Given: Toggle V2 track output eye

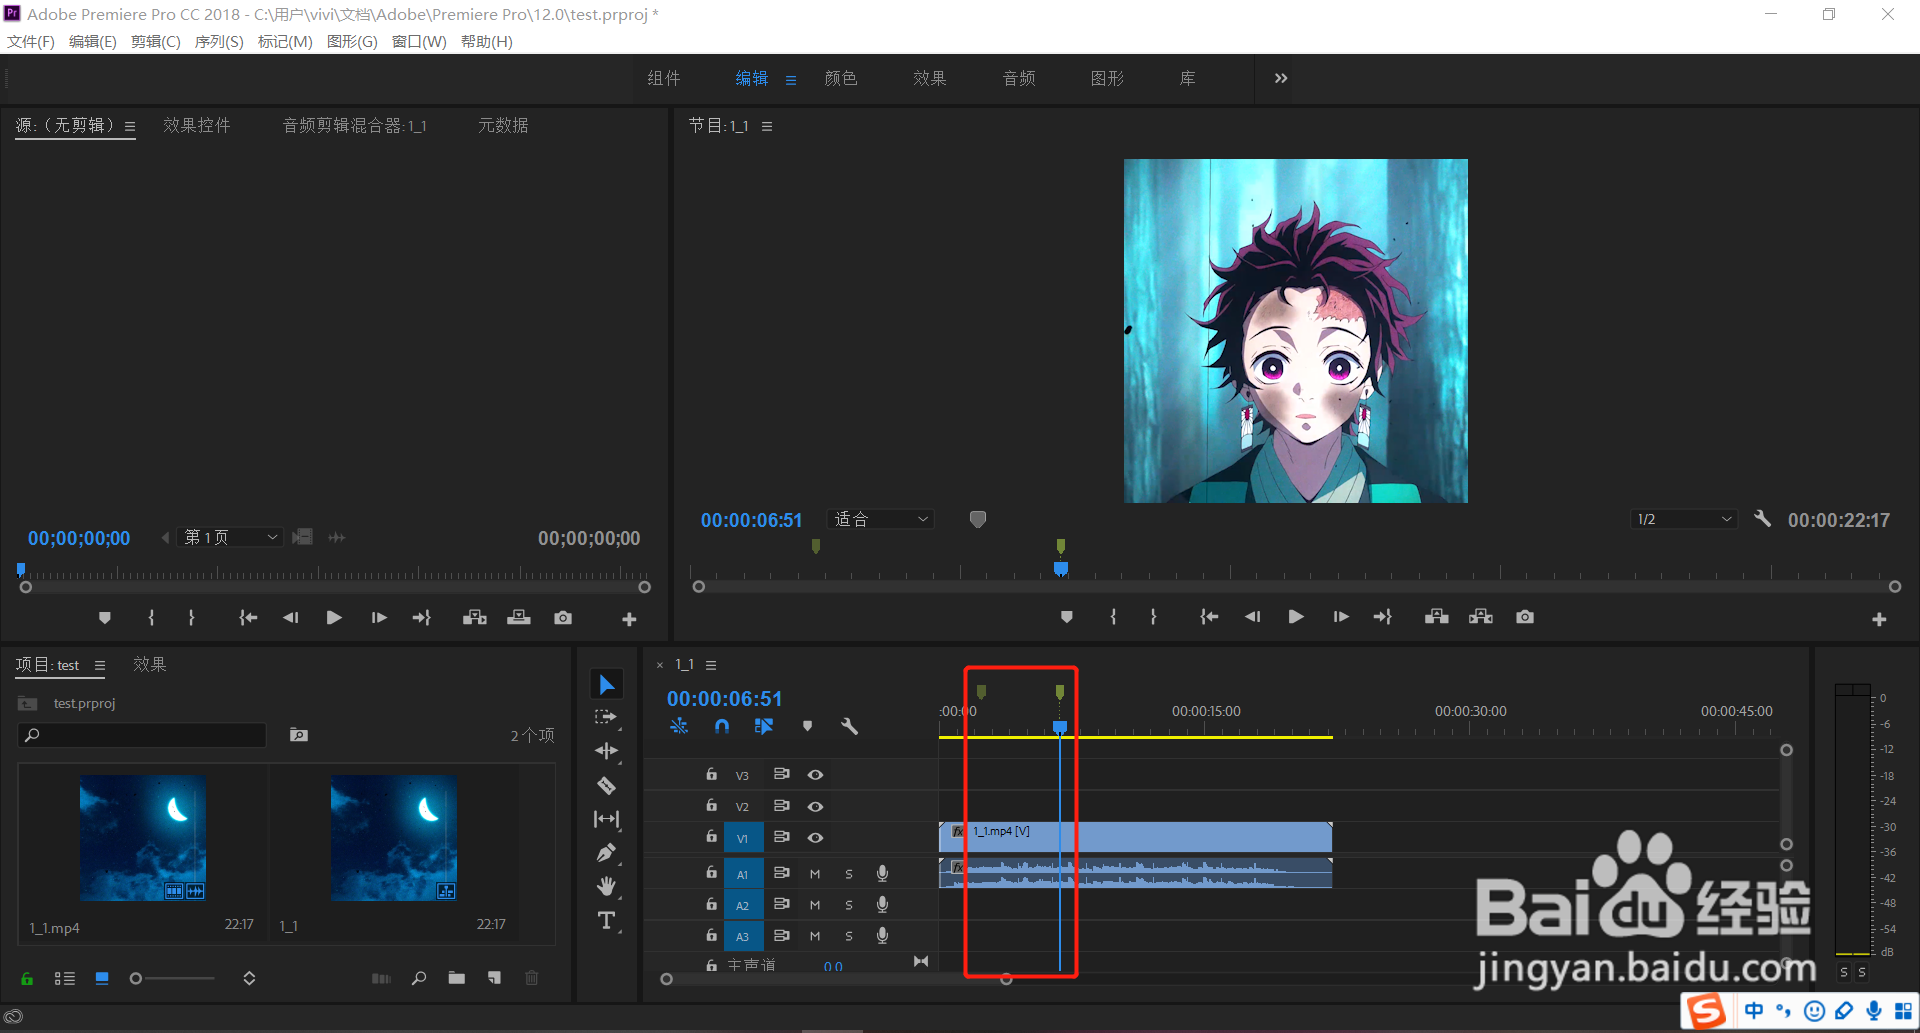Looking at the screenshot, I should pos(816,806).
